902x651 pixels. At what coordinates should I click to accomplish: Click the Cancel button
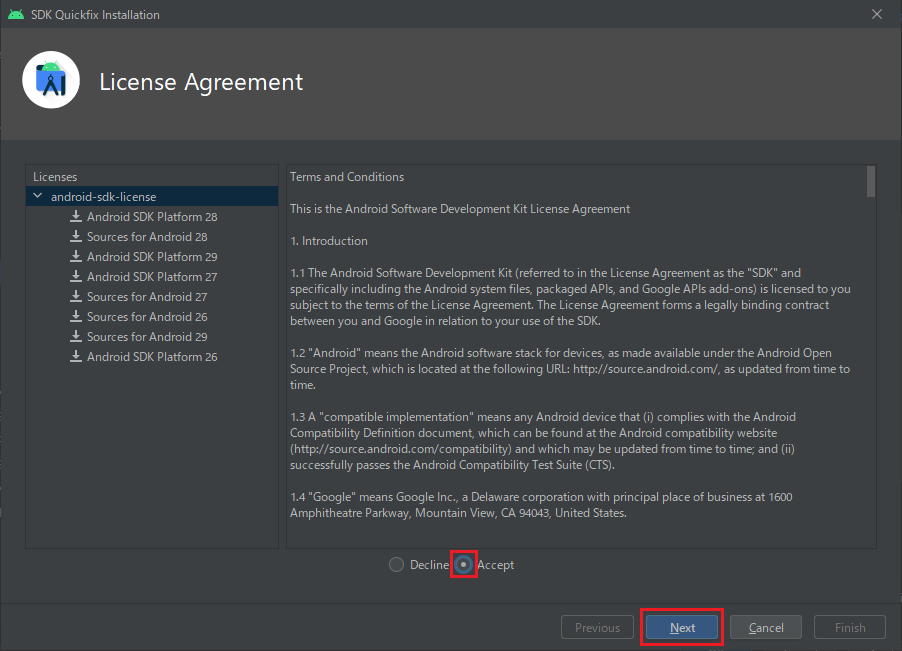(766, 627)
